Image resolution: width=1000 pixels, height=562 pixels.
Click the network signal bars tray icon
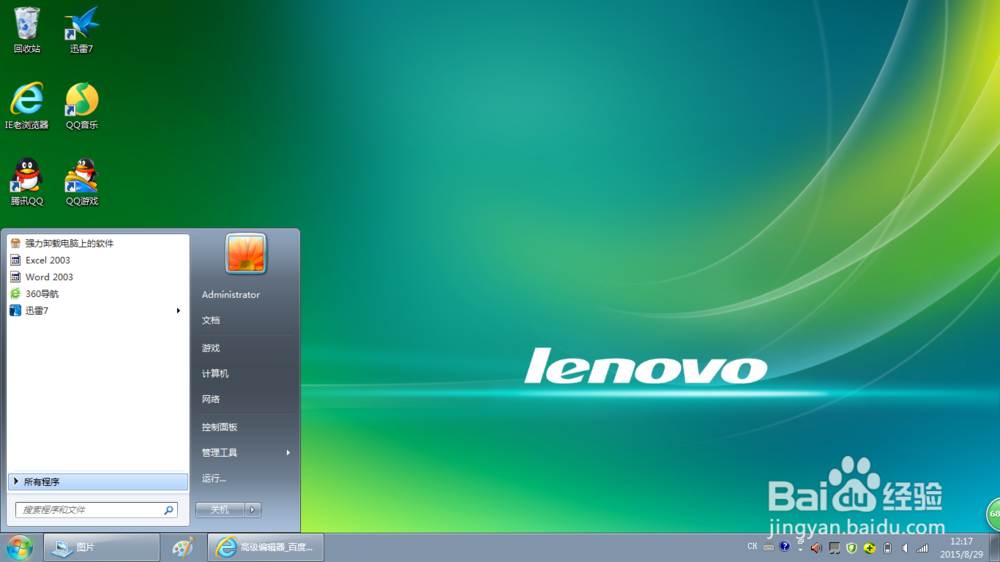point(922,548)
